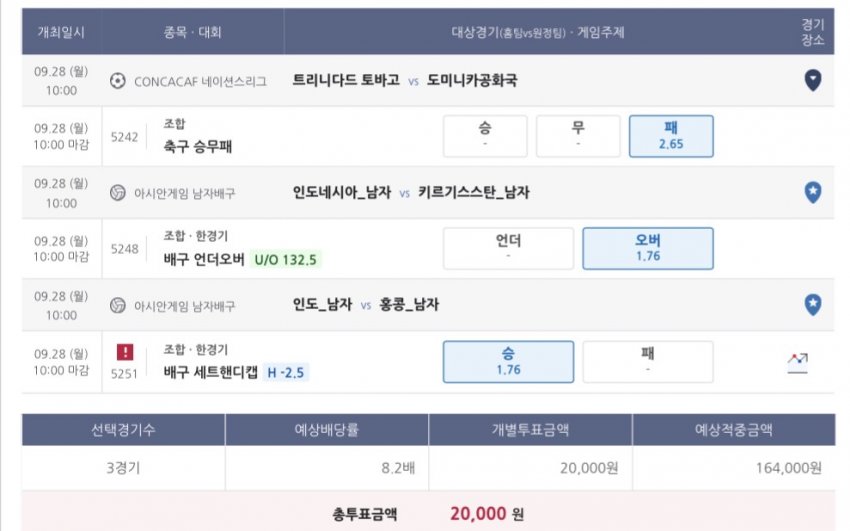Select 언더 option for 배구 언더오버
Image resolution: width=850 pixels, height=531 pixels.
[508, 249]
